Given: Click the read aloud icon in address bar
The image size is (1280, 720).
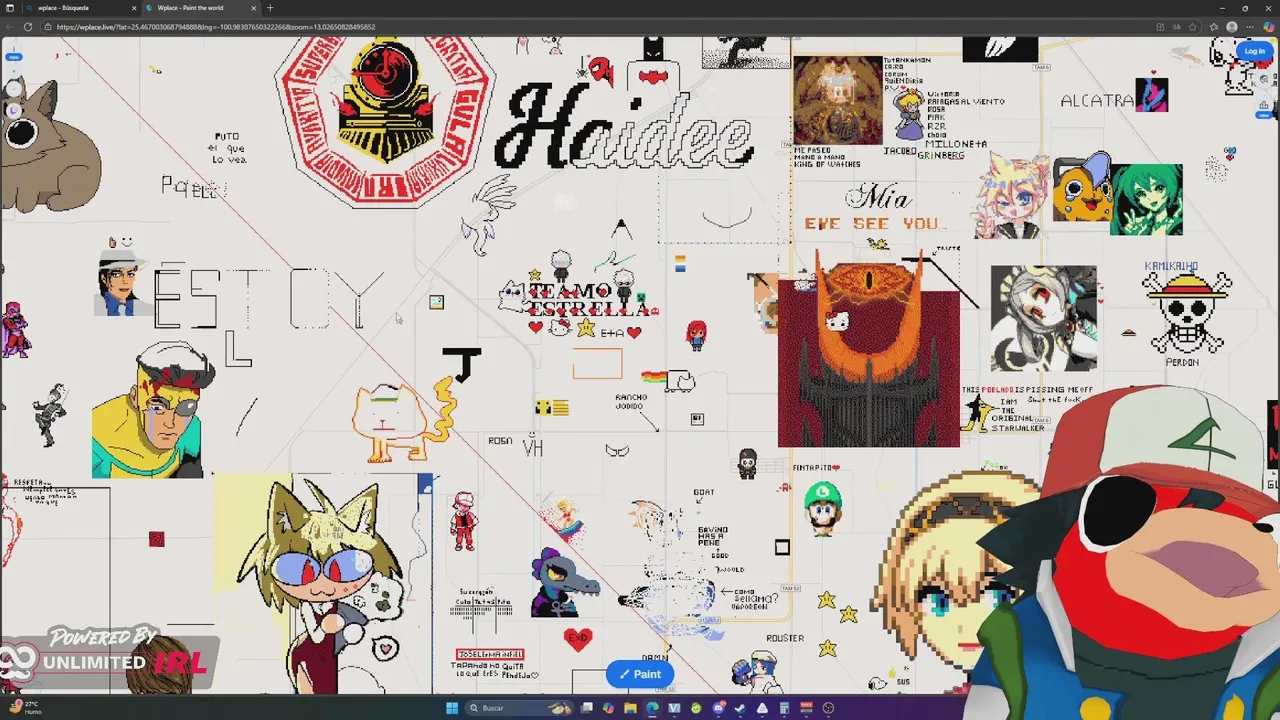Looking at the screenshot, I should (1177, 27).
